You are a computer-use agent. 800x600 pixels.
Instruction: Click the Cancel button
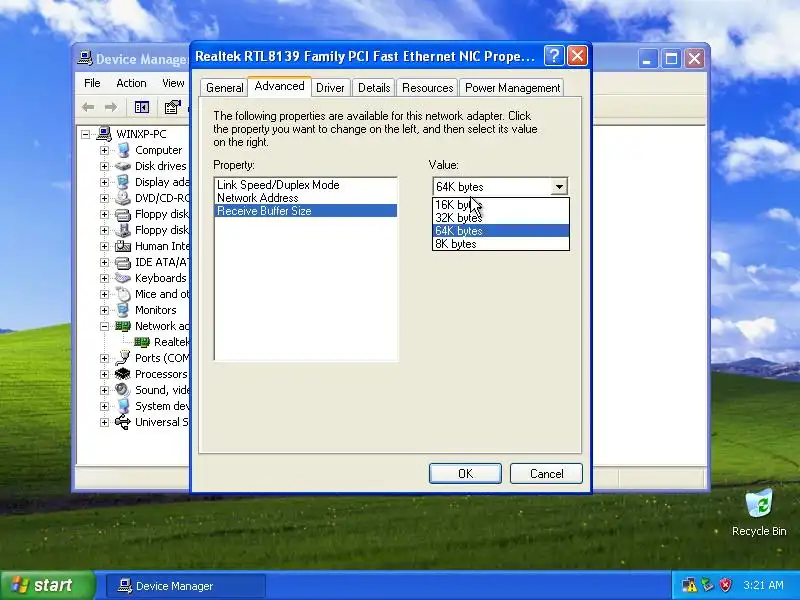pos(546,473)
